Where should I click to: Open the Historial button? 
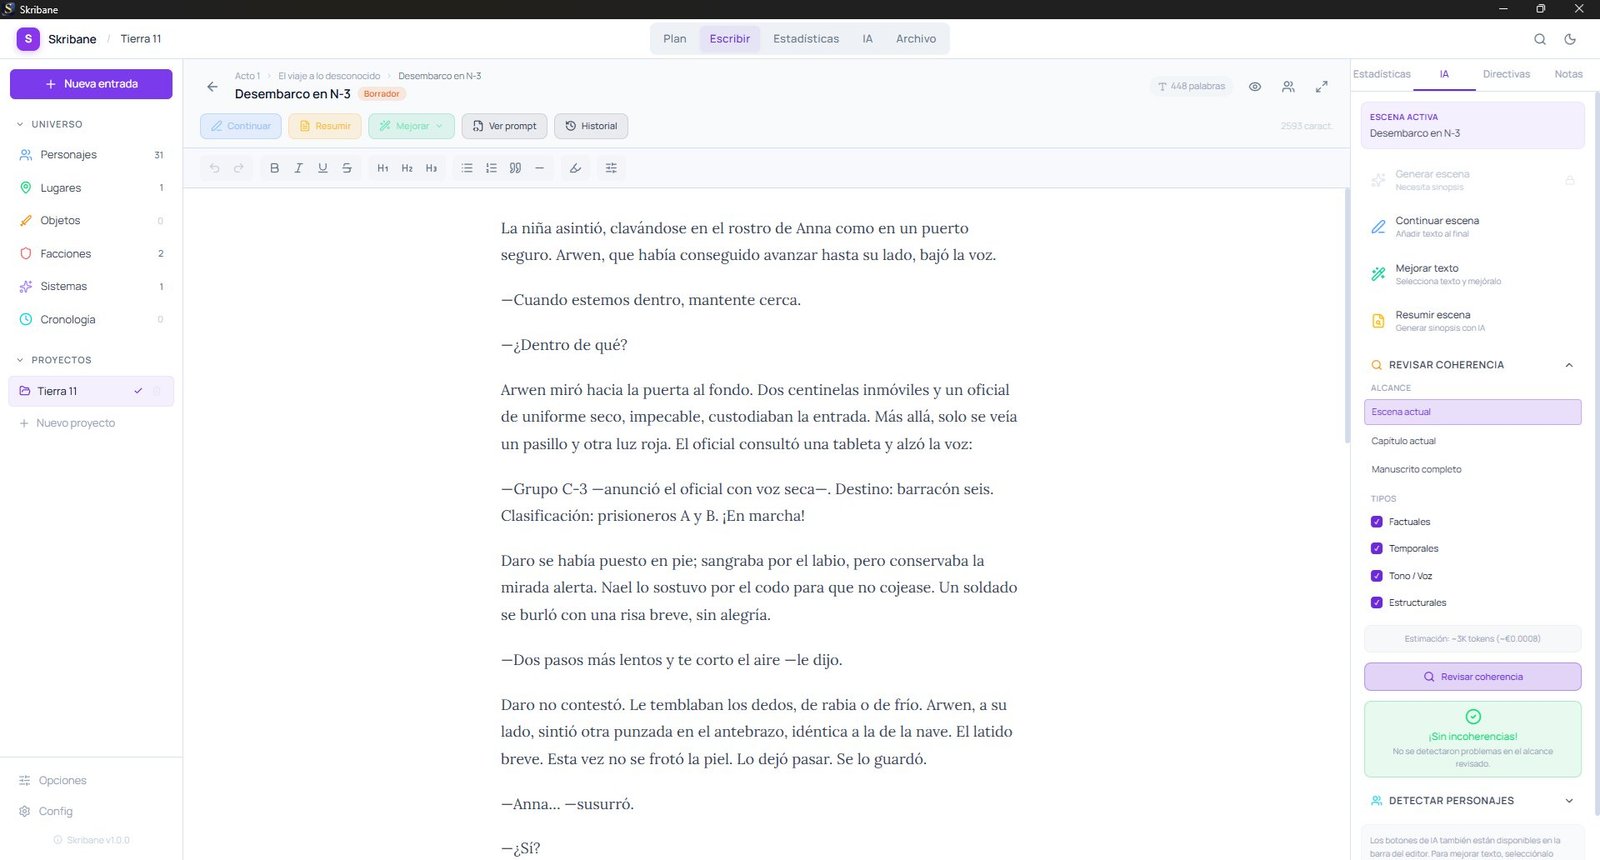(591, 126)
